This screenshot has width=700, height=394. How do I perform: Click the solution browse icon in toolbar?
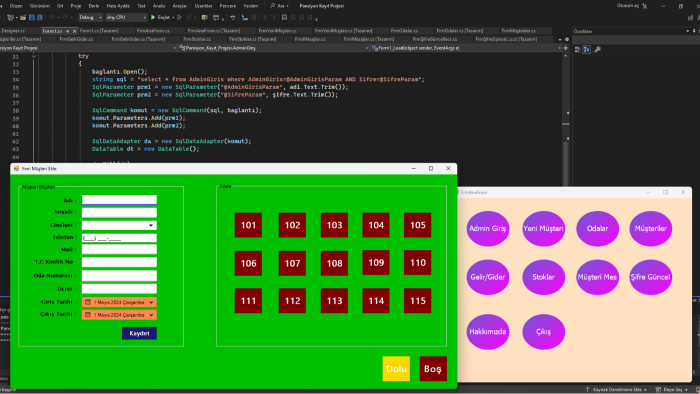pos(204,17)
